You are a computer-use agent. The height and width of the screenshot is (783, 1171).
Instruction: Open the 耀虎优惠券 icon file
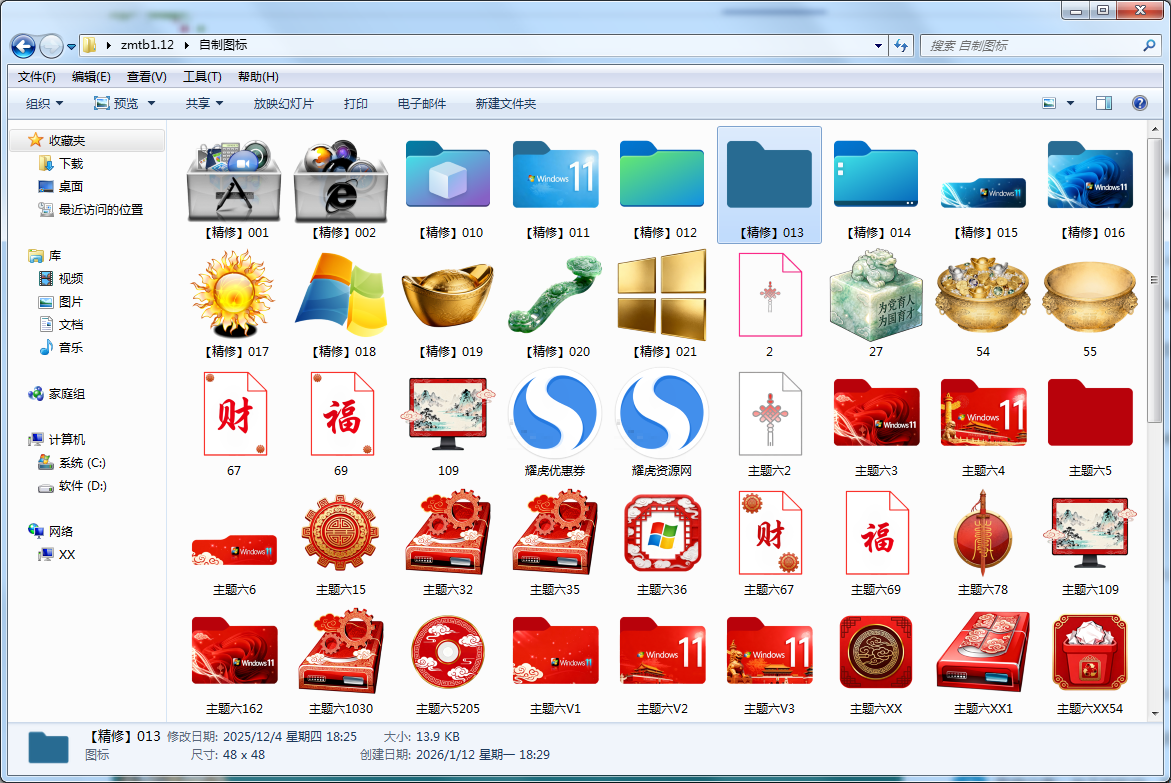click(x=555, y=412)
